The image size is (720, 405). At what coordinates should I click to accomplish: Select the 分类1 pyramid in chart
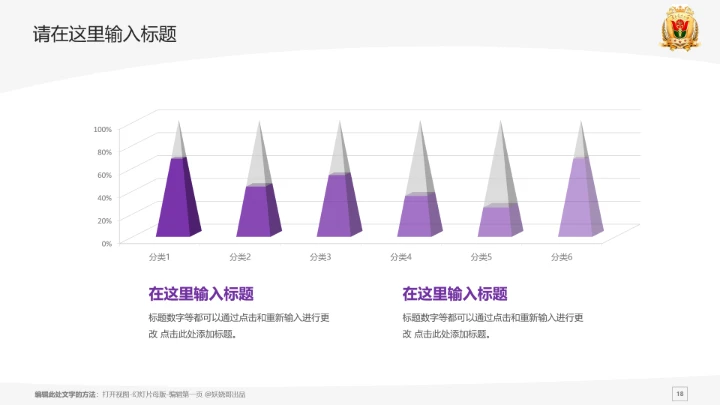179,180
